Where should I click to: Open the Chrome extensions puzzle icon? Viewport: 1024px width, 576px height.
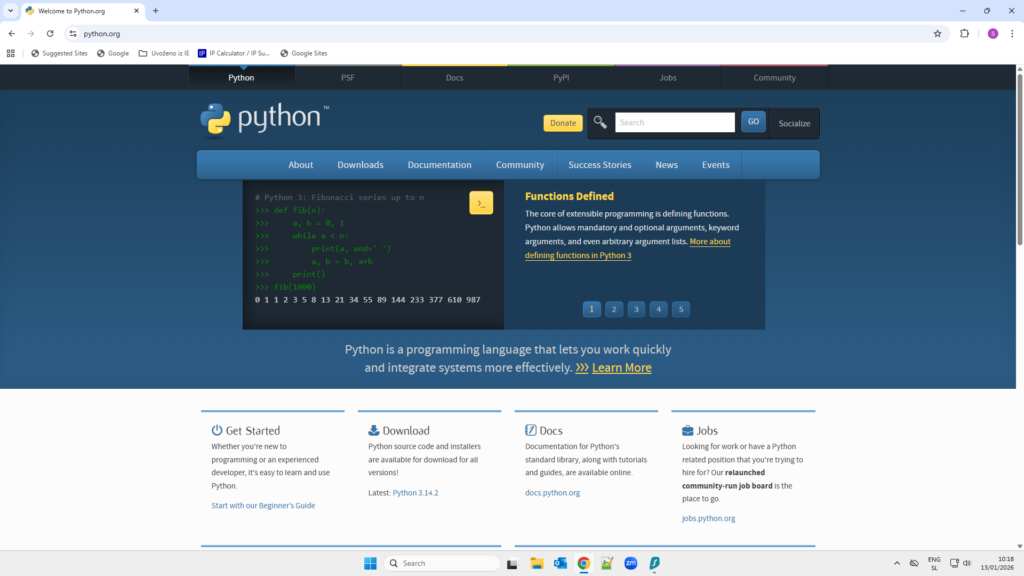pyautogui.click(x=964, y=33)
